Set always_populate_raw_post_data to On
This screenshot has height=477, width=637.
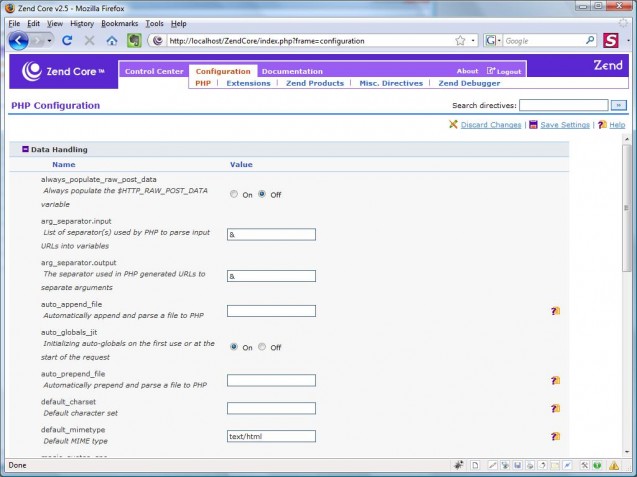234,194
